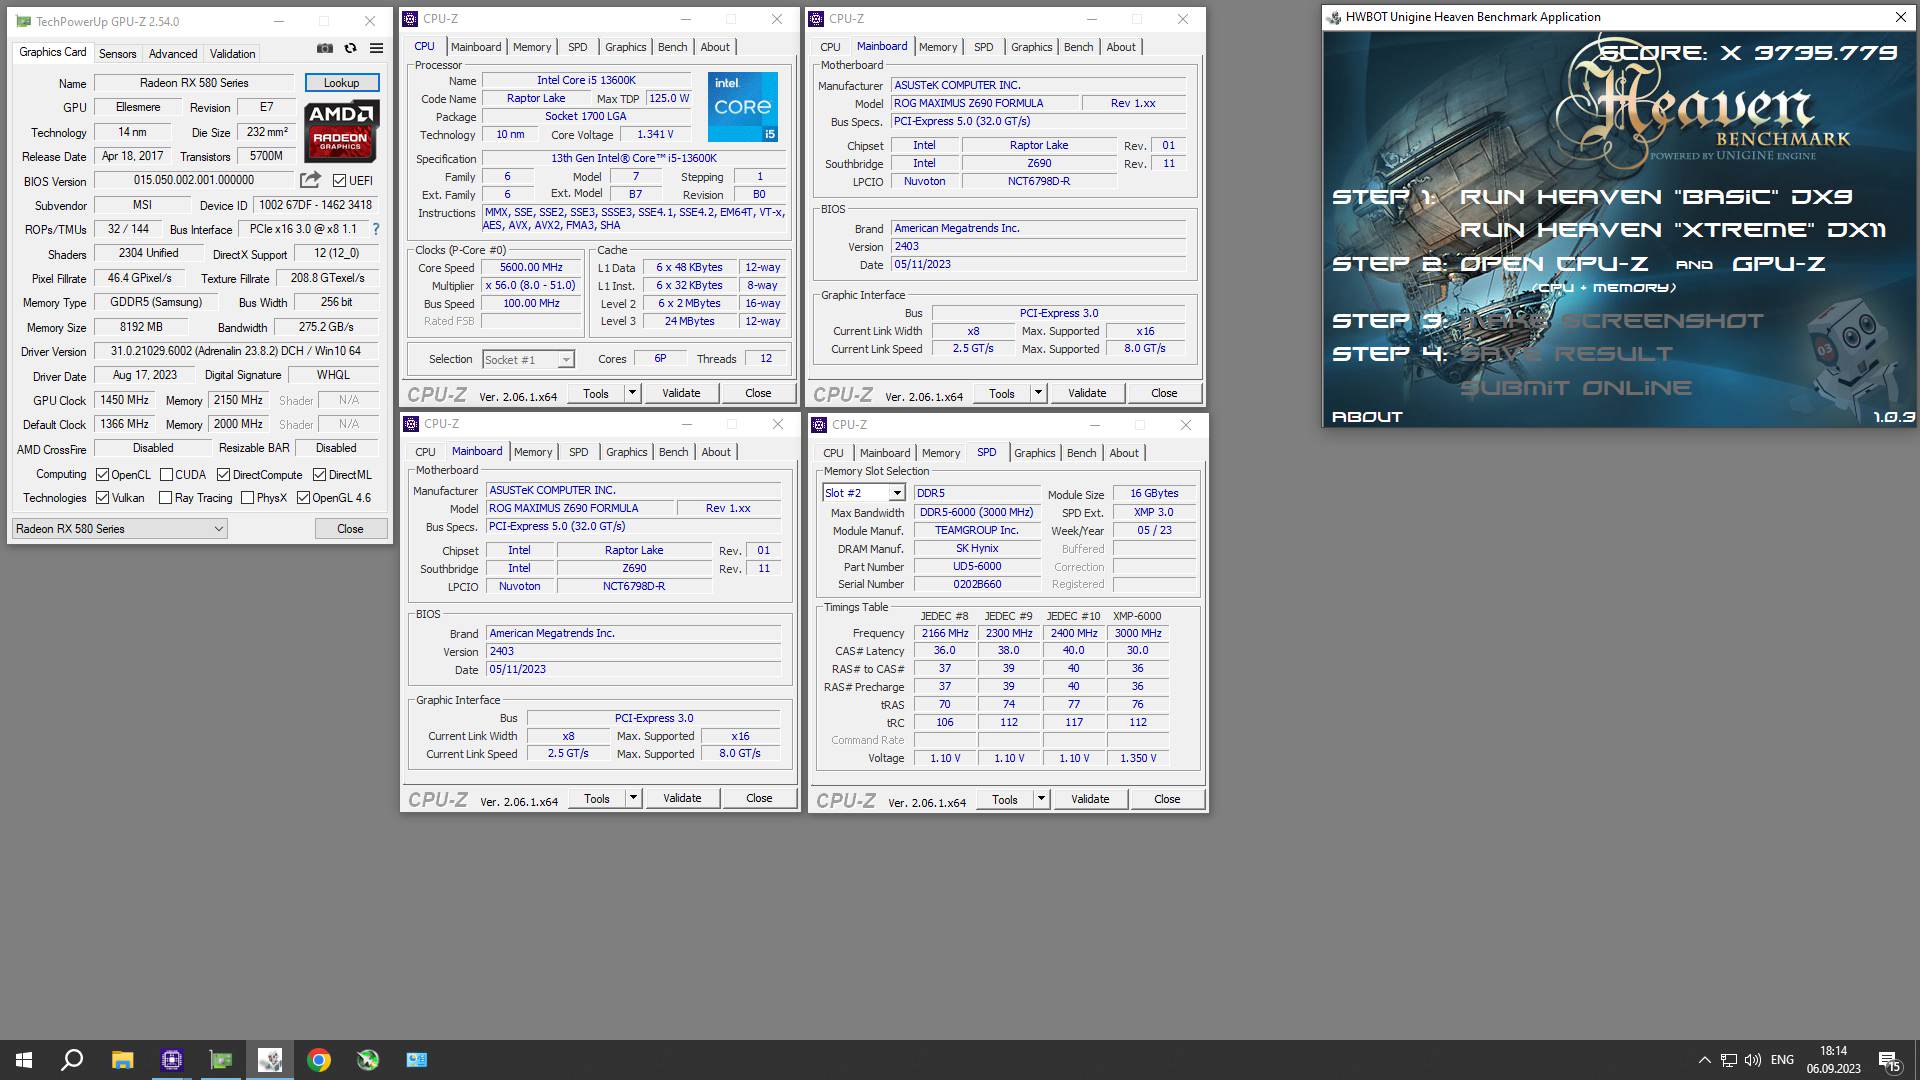Viewport: 1920px width, 1080px height.
Task: Click the GPU-Z refresh icon
Action: [x=350, y=48]
